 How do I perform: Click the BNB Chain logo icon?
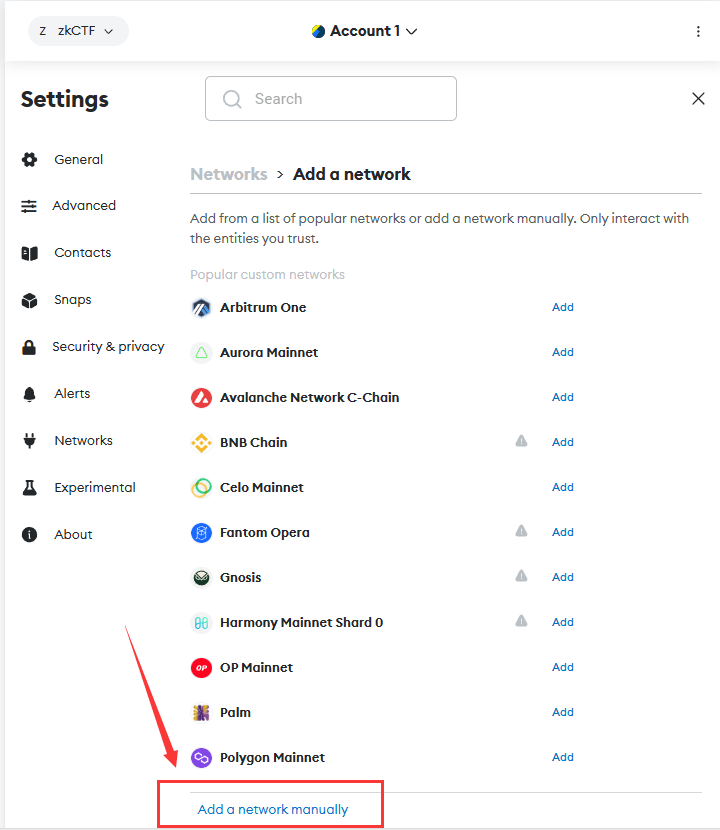(201, 443)
